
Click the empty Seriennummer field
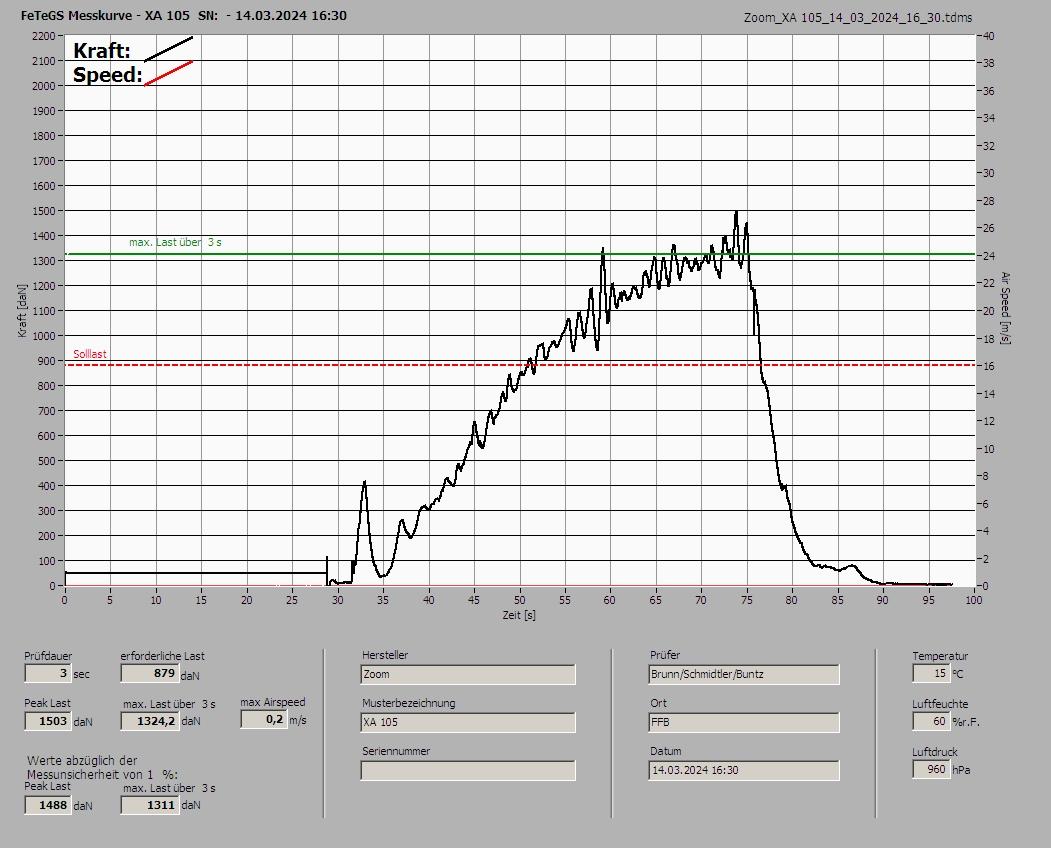point(467,770)
